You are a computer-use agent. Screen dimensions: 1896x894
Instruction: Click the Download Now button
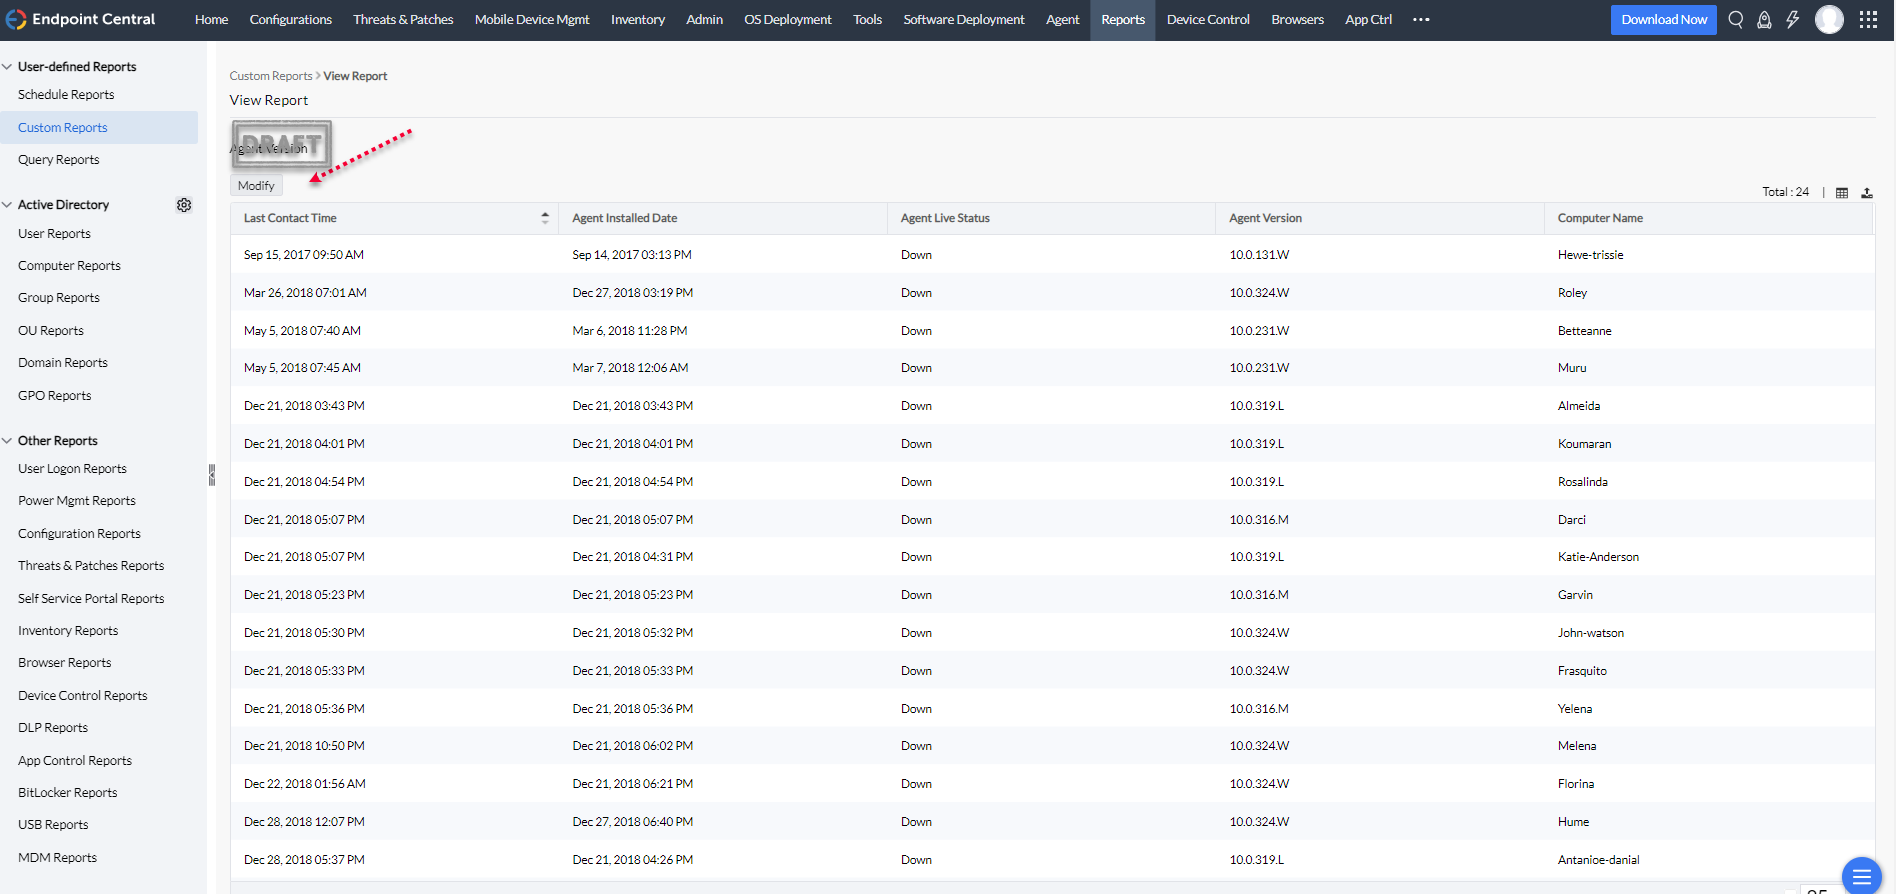click(1663, 20)
